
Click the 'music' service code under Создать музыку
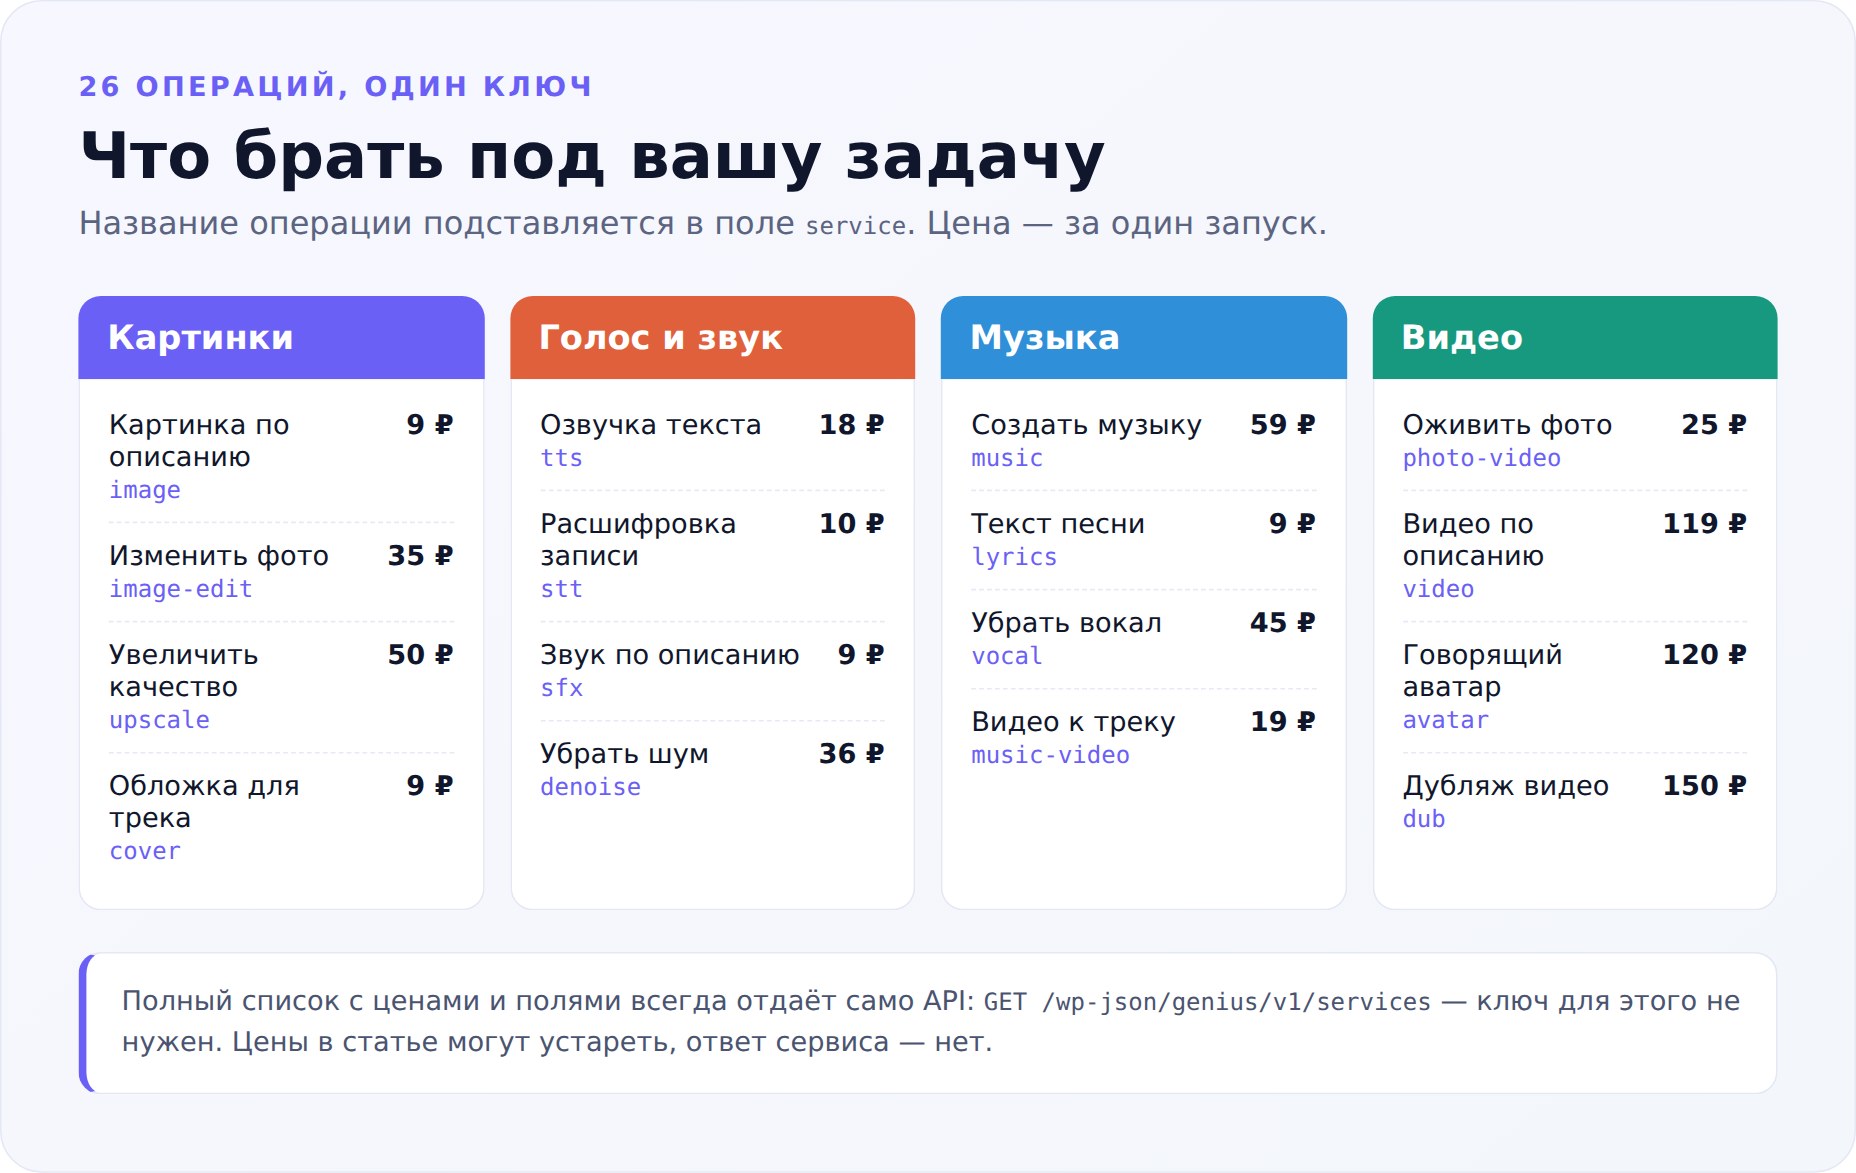click(1007, 458)
